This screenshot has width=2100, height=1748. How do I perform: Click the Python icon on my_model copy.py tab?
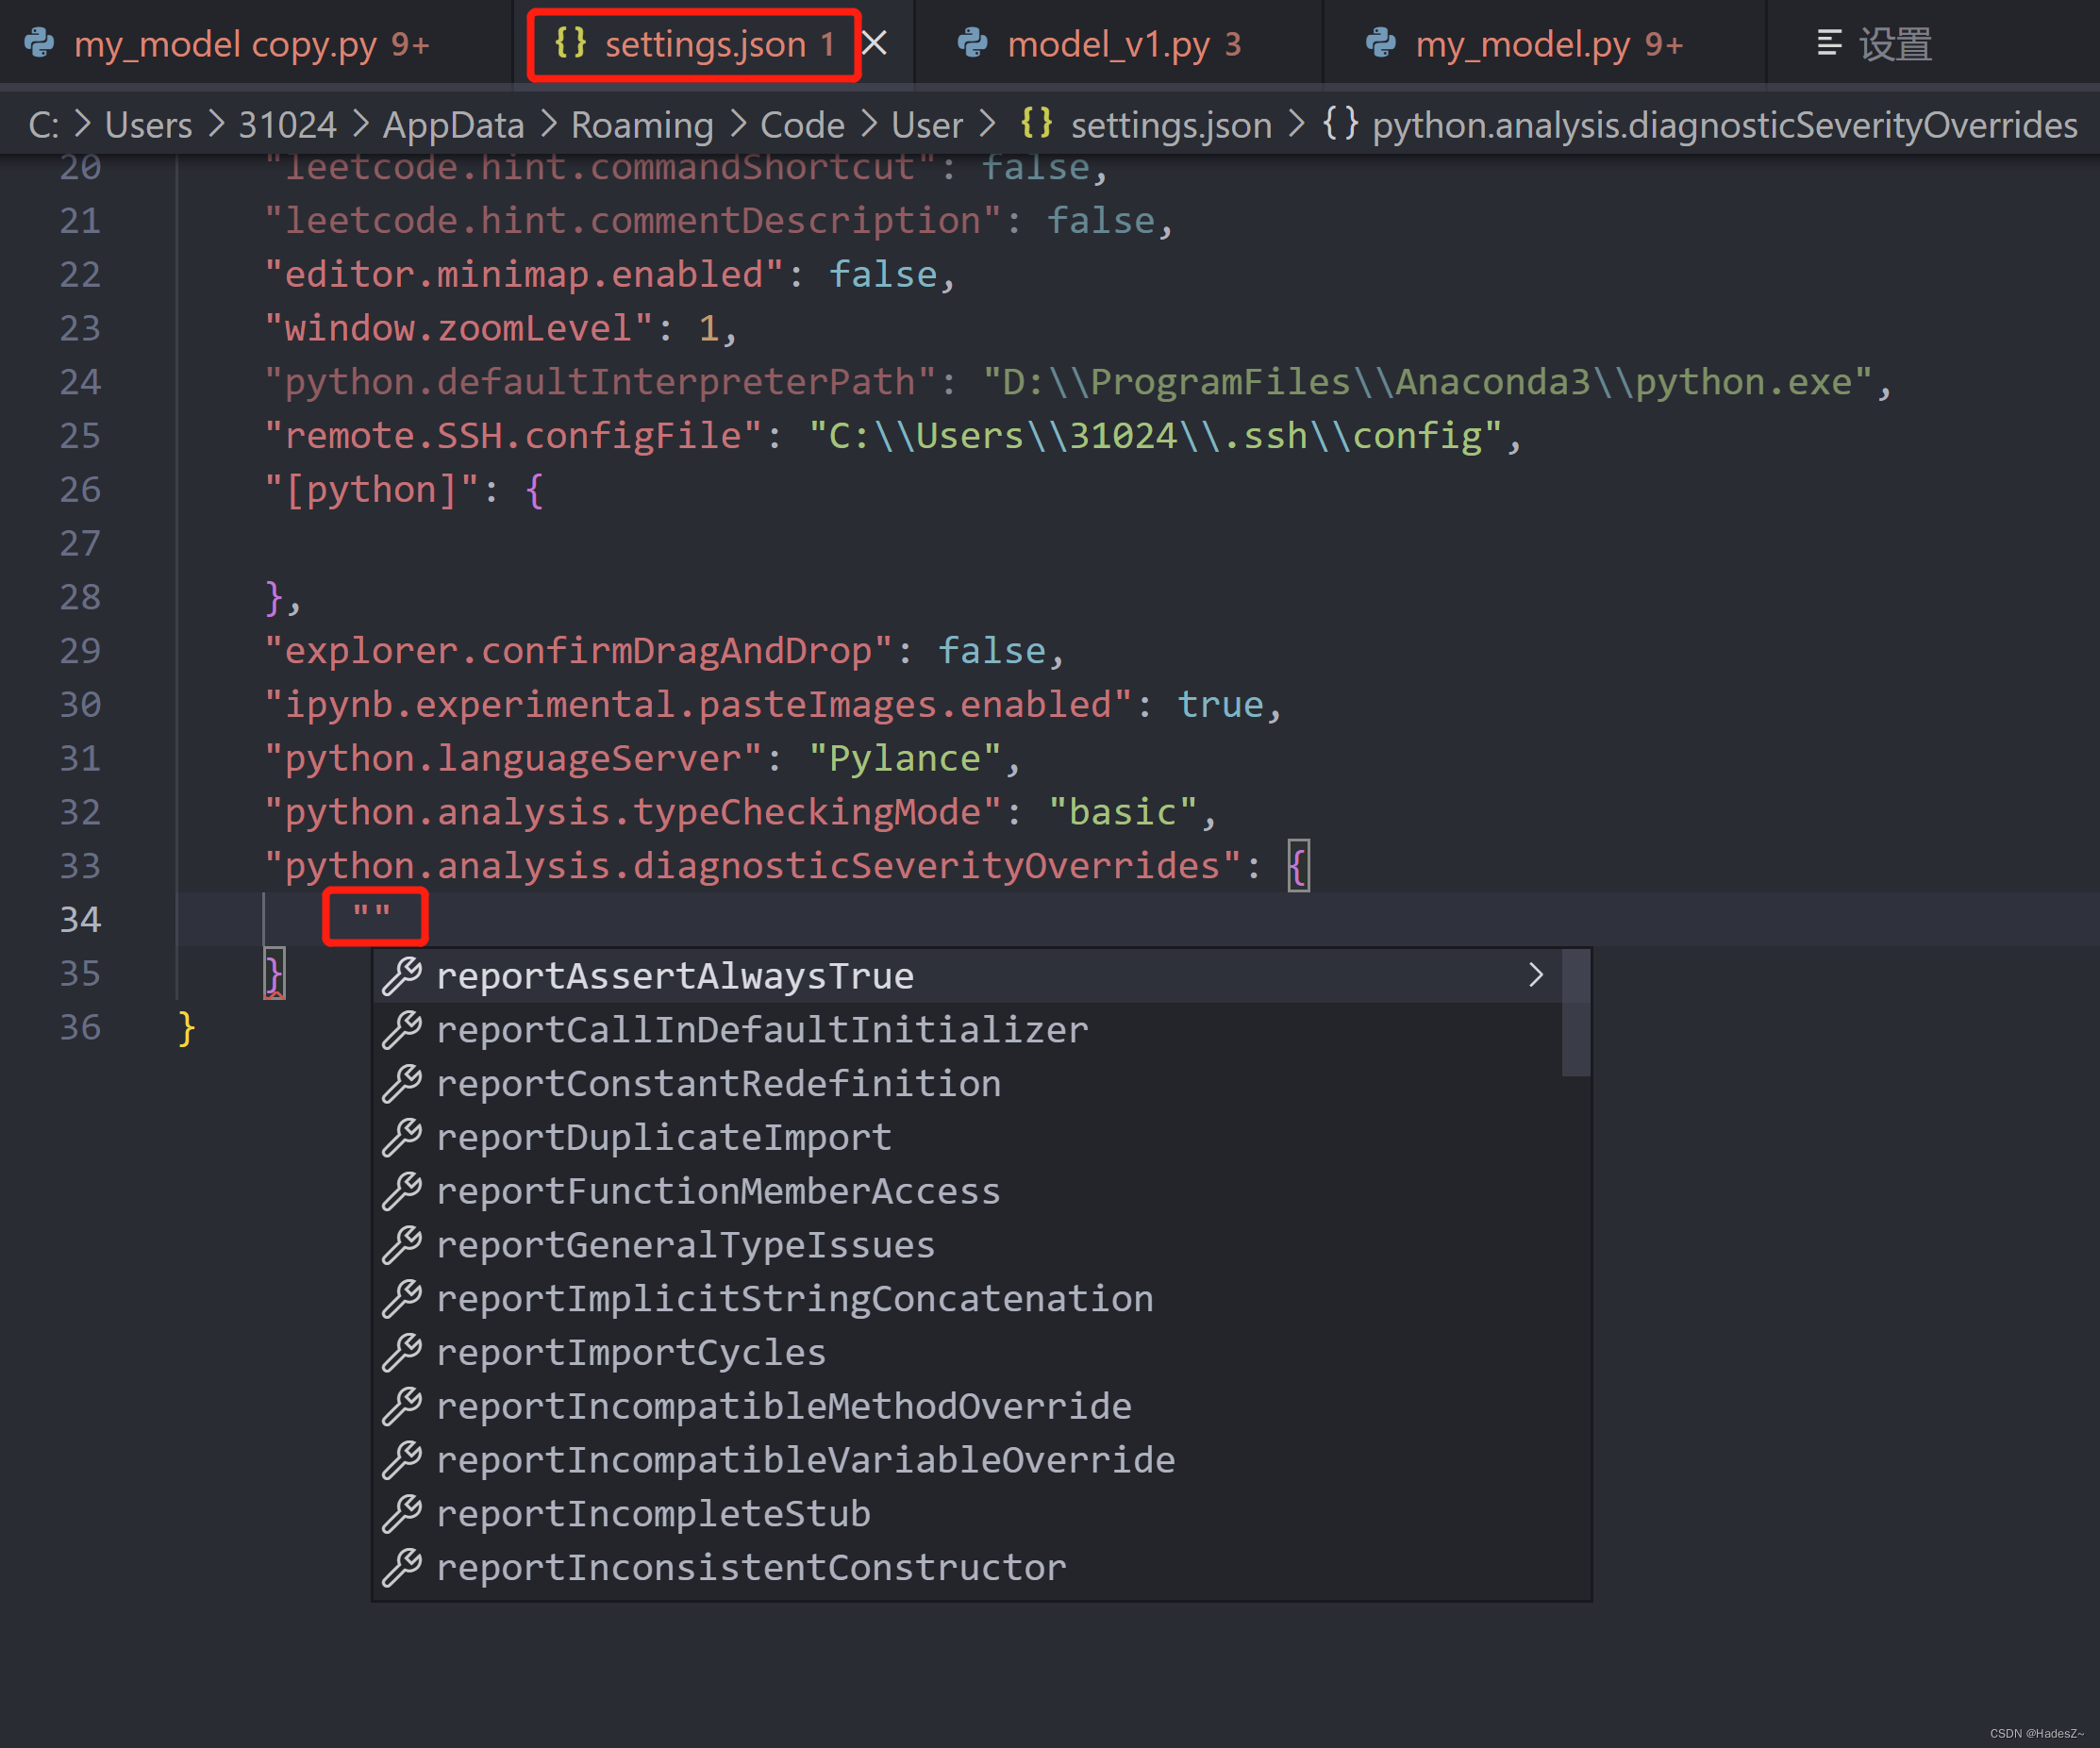click(x=39, y=42)
